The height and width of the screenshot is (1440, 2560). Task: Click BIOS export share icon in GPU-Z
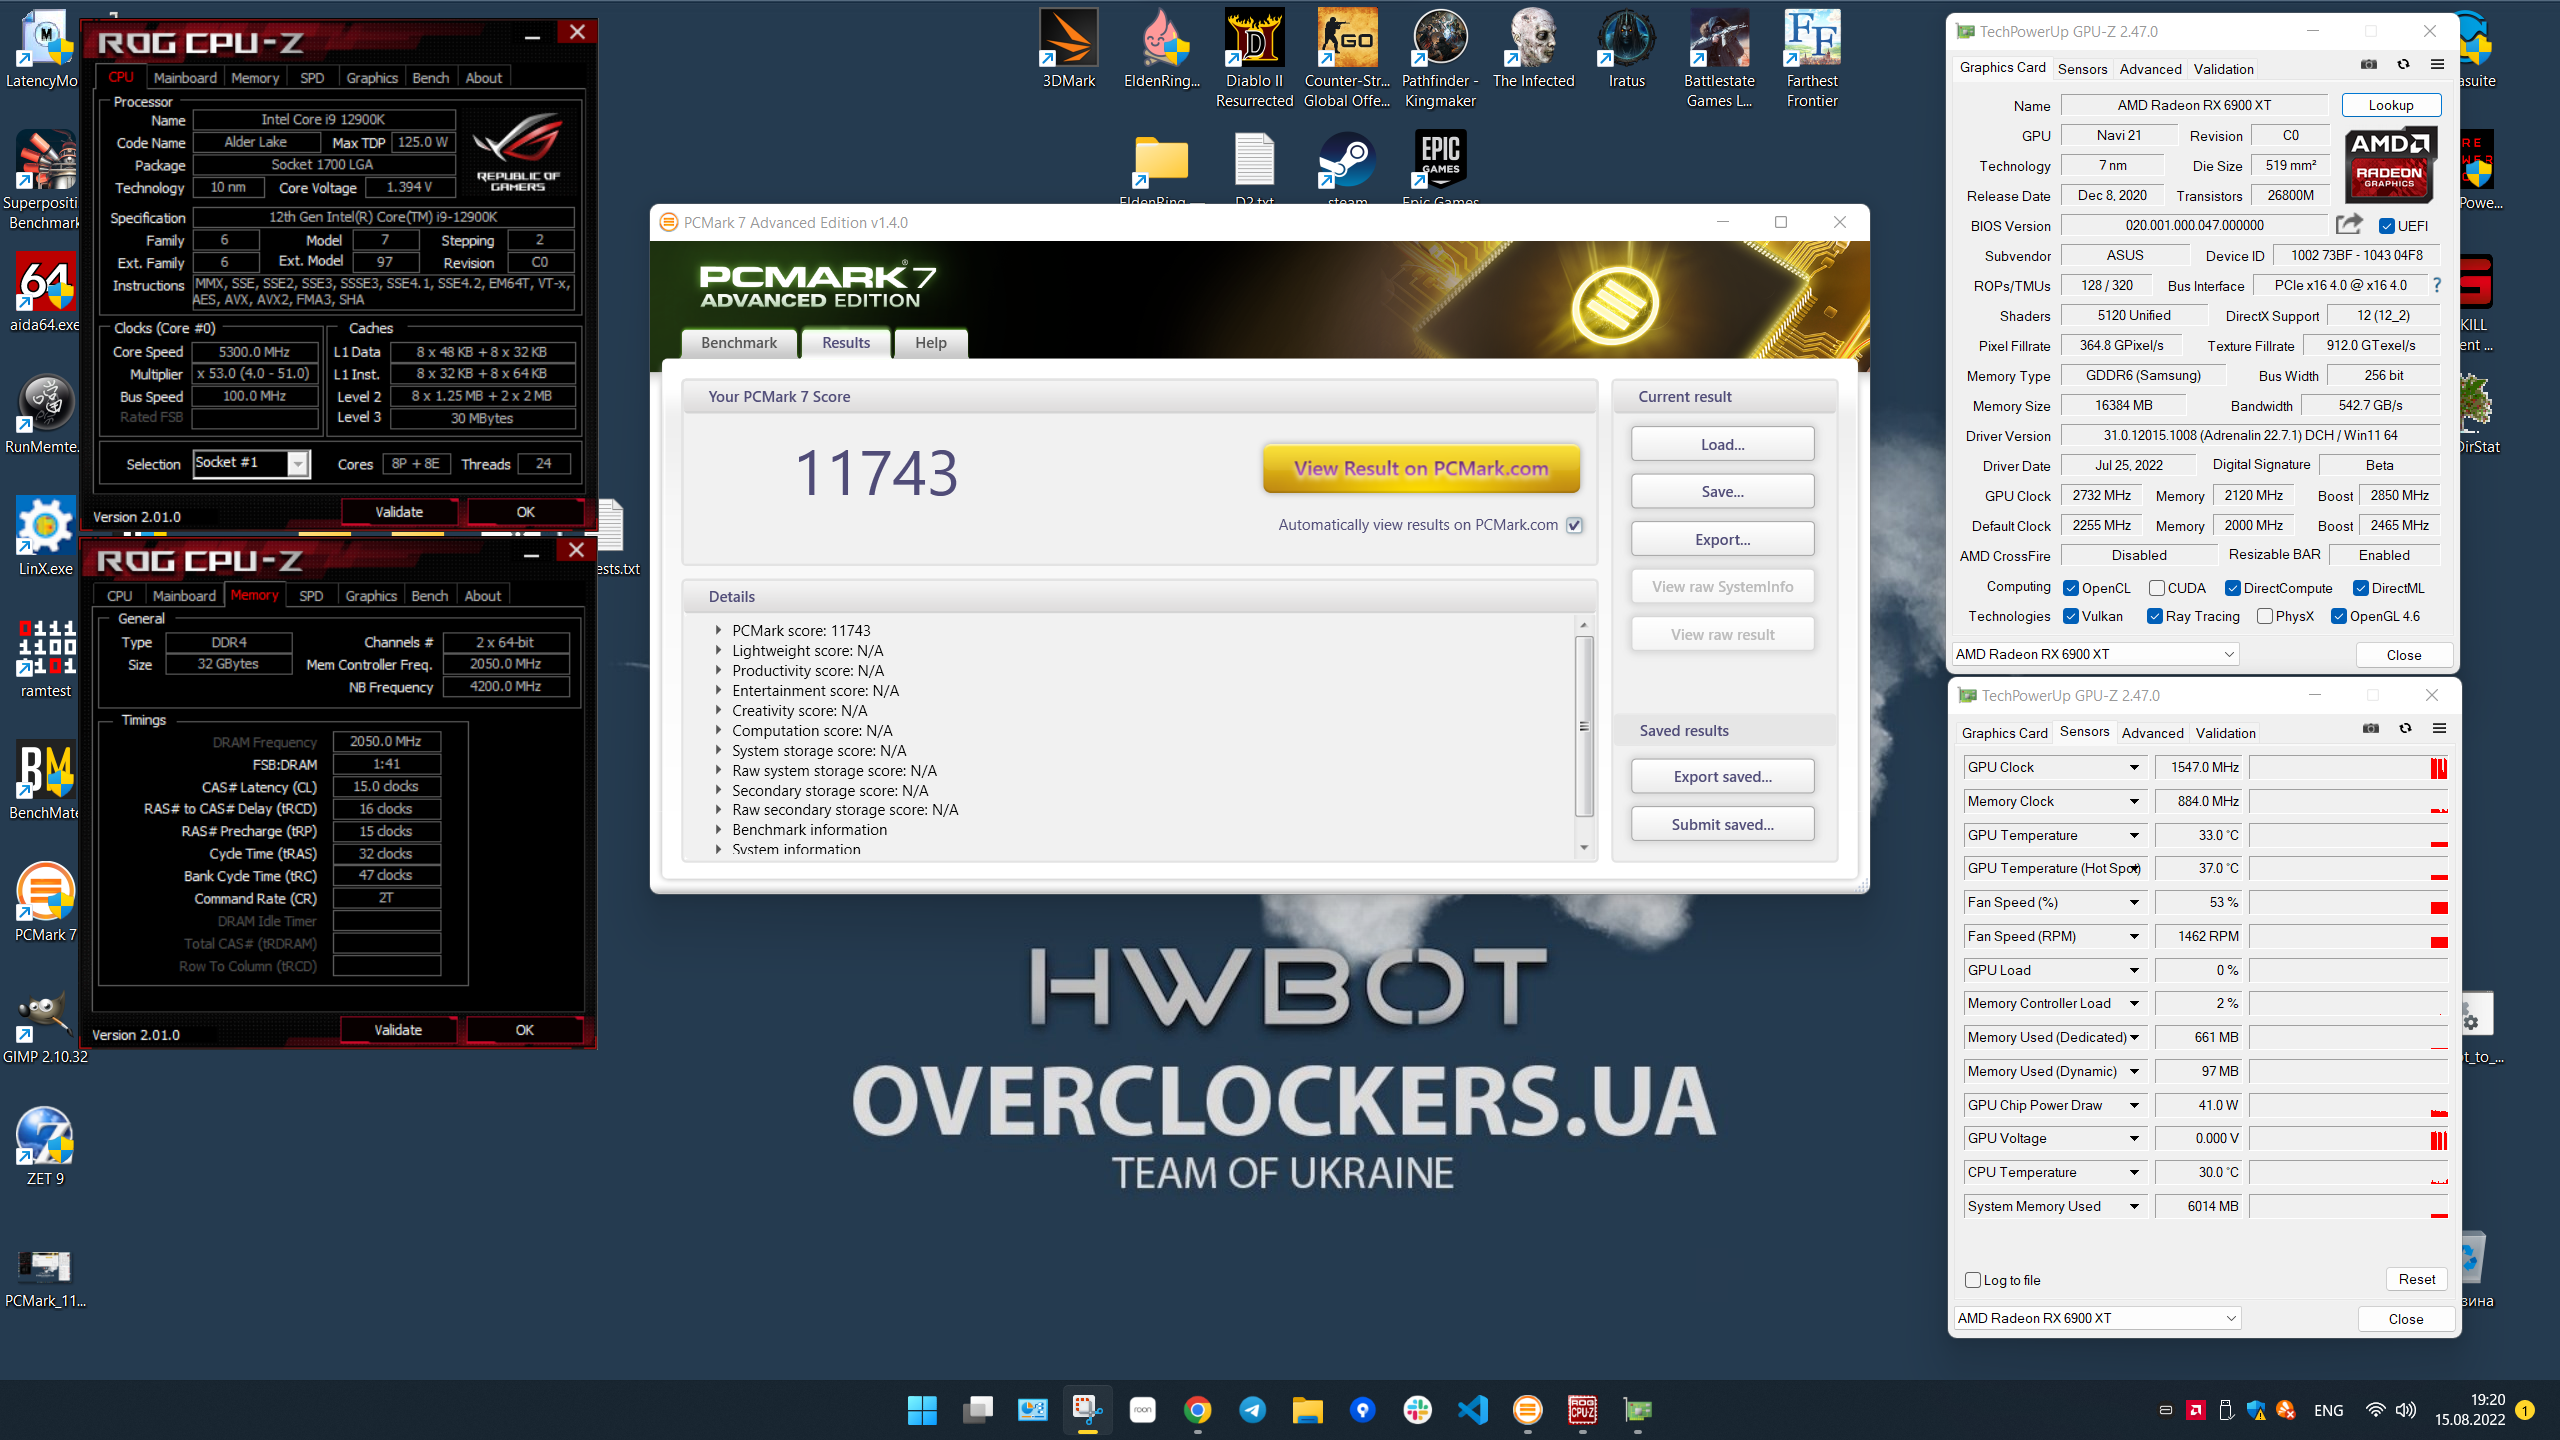2350,225
